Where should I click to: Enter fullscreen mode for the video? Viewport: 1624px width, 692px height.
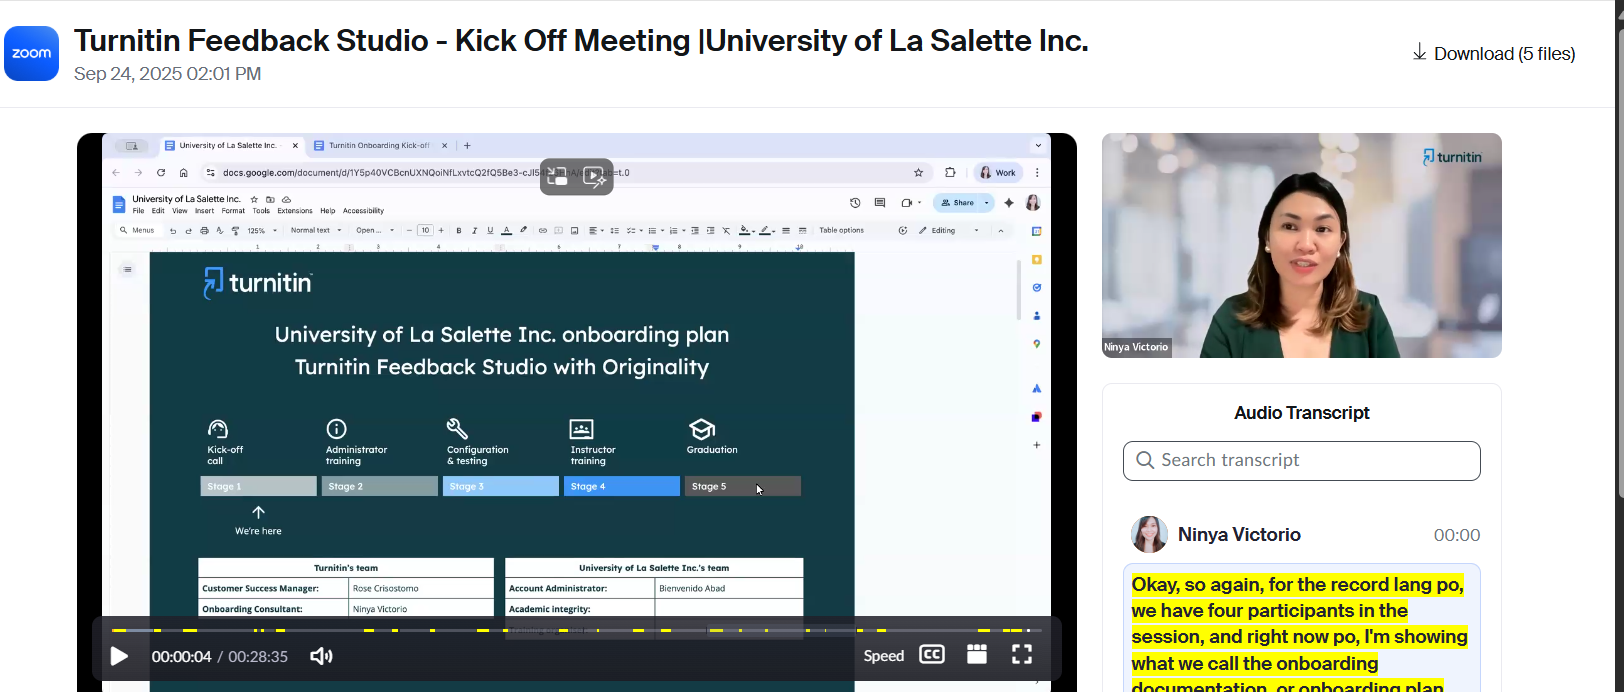click(x=1022, y=655)
